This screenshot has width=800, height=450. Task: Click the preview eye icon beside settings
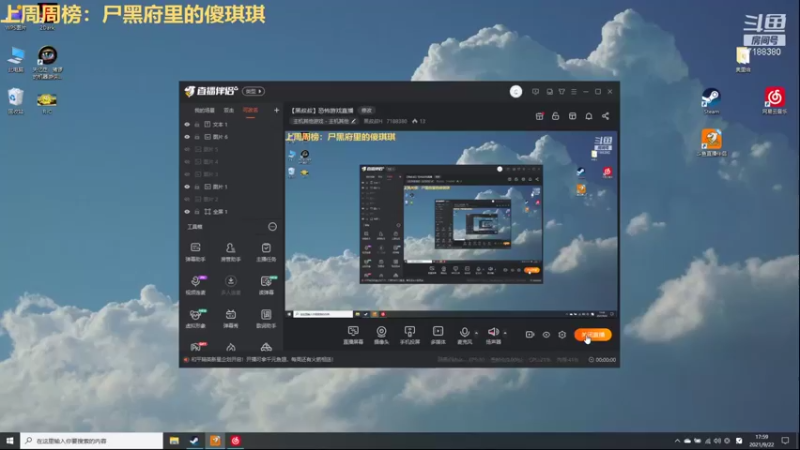[x=546, y=335]
